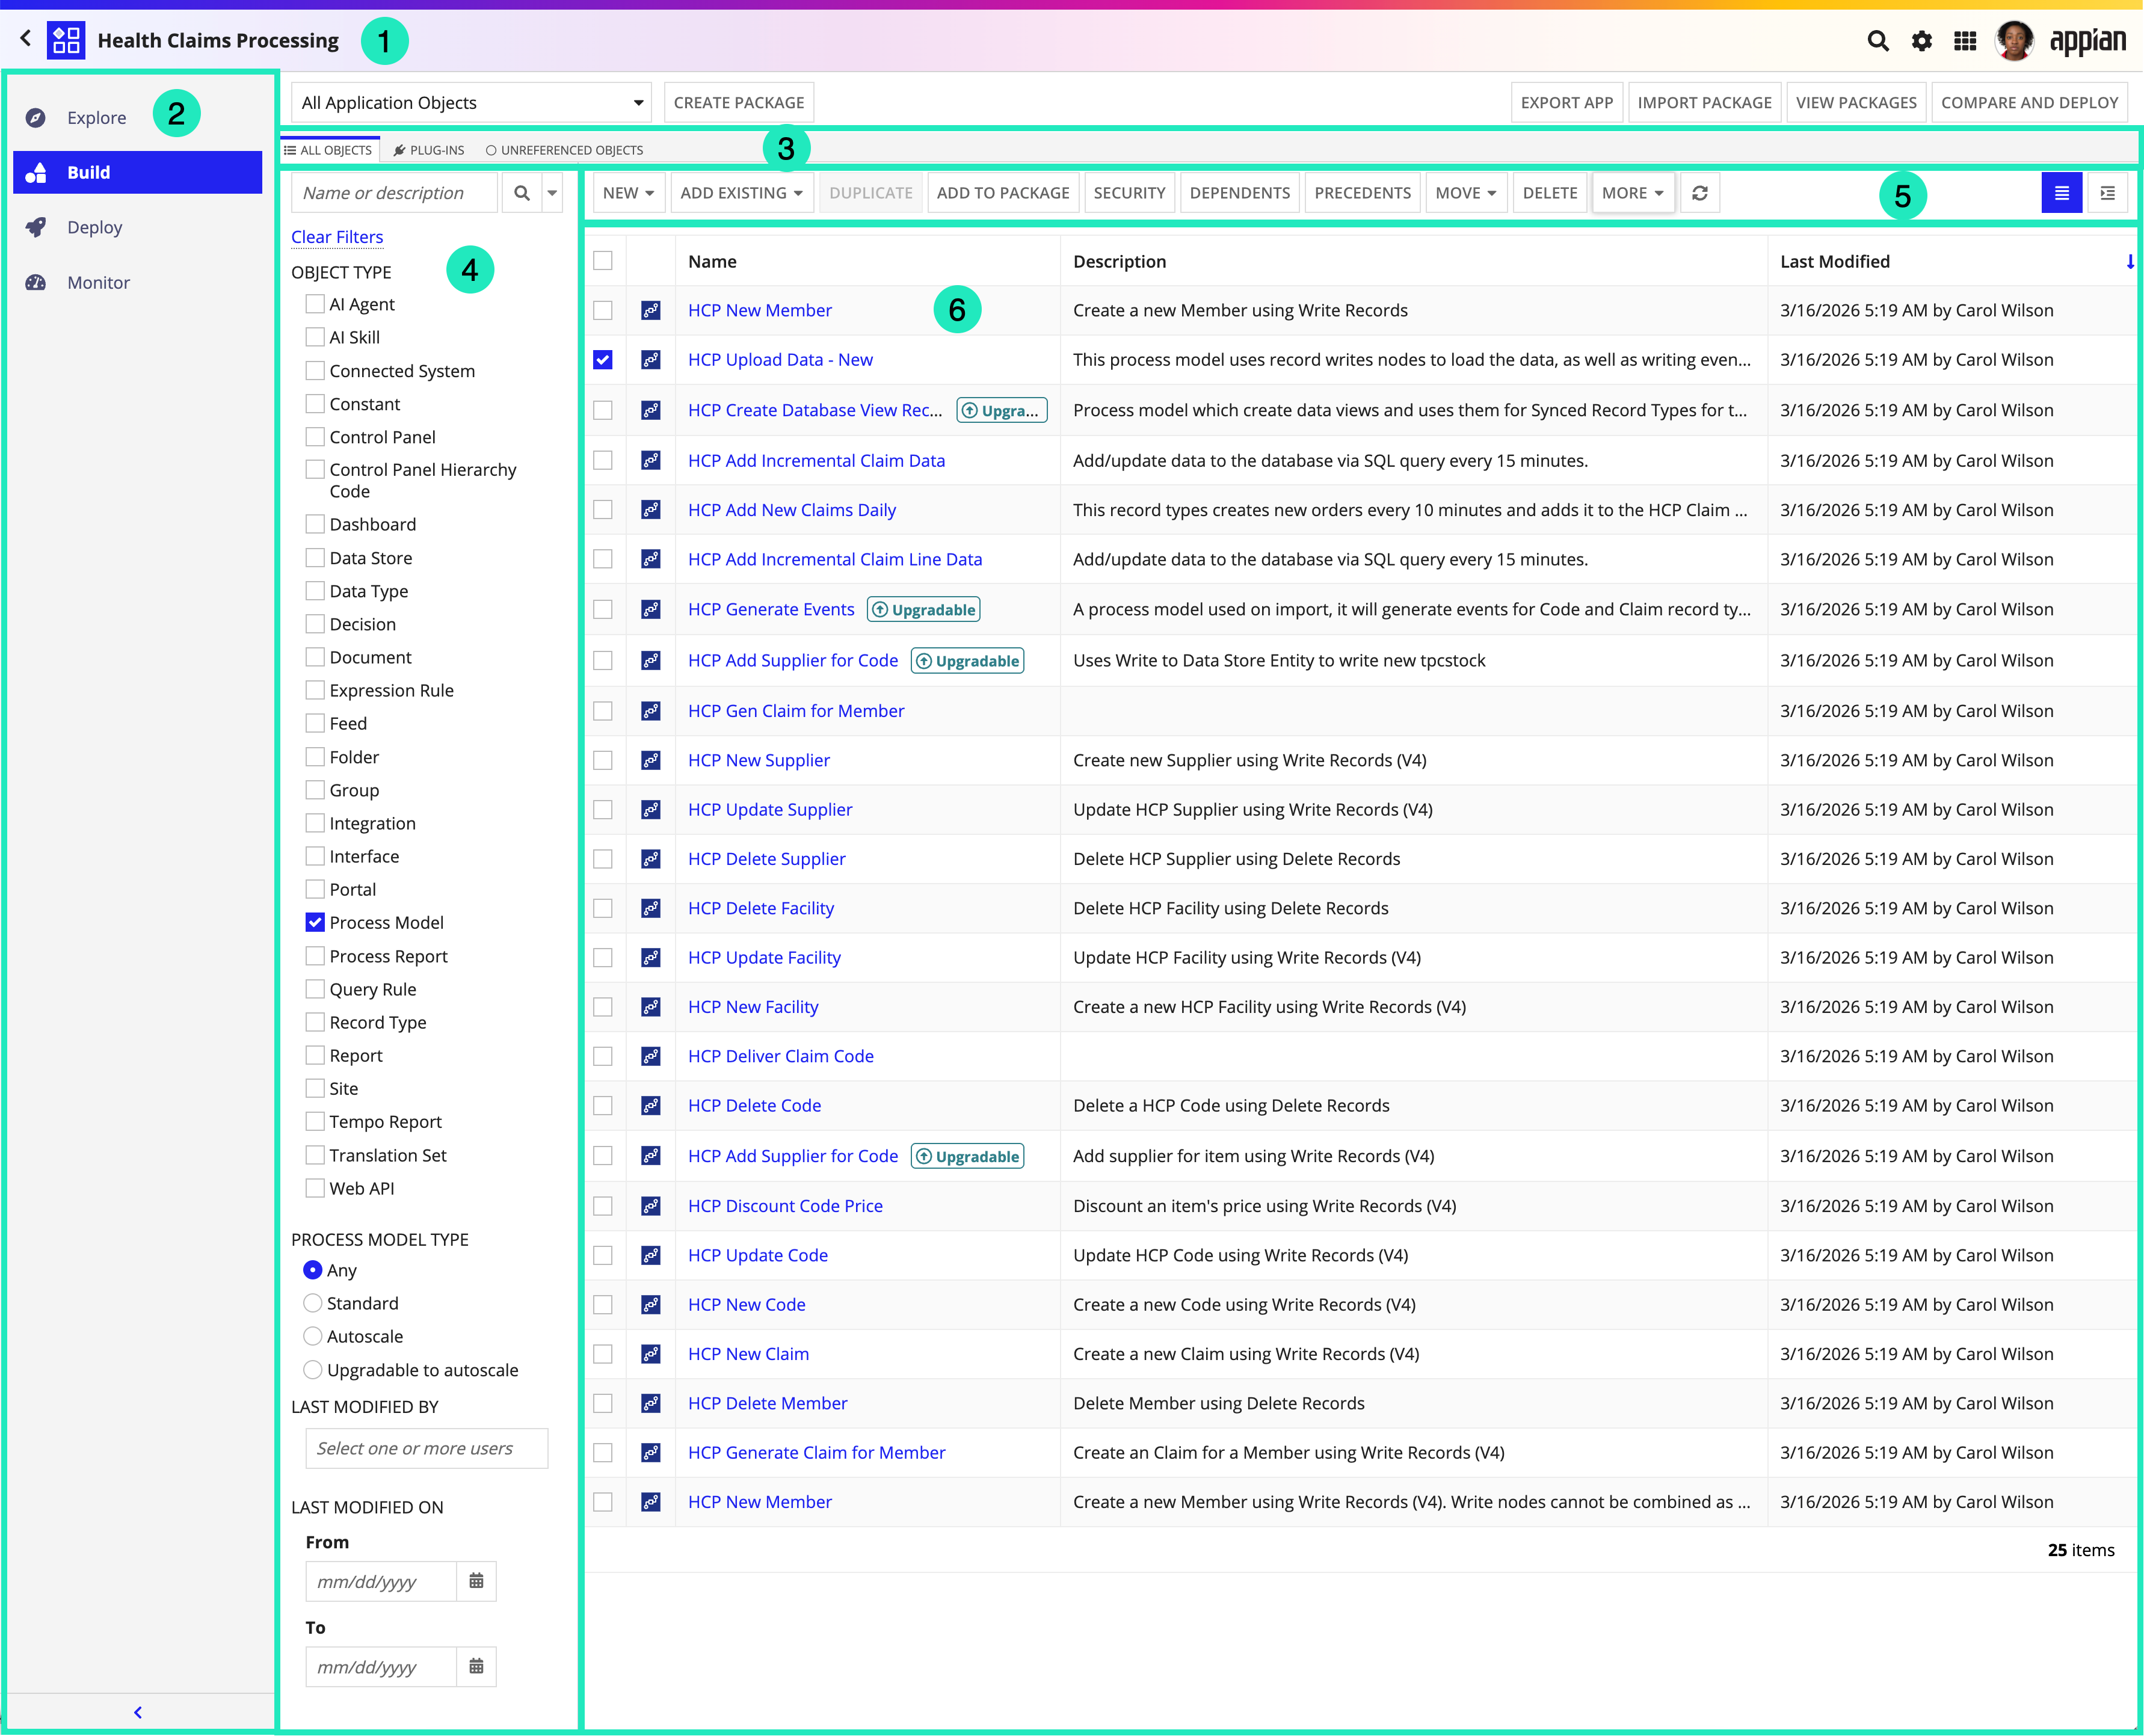Click the COMPARE AND DEPLOY button
Viewport: 2144px width, 1736px height.
tap(2030, 102)
